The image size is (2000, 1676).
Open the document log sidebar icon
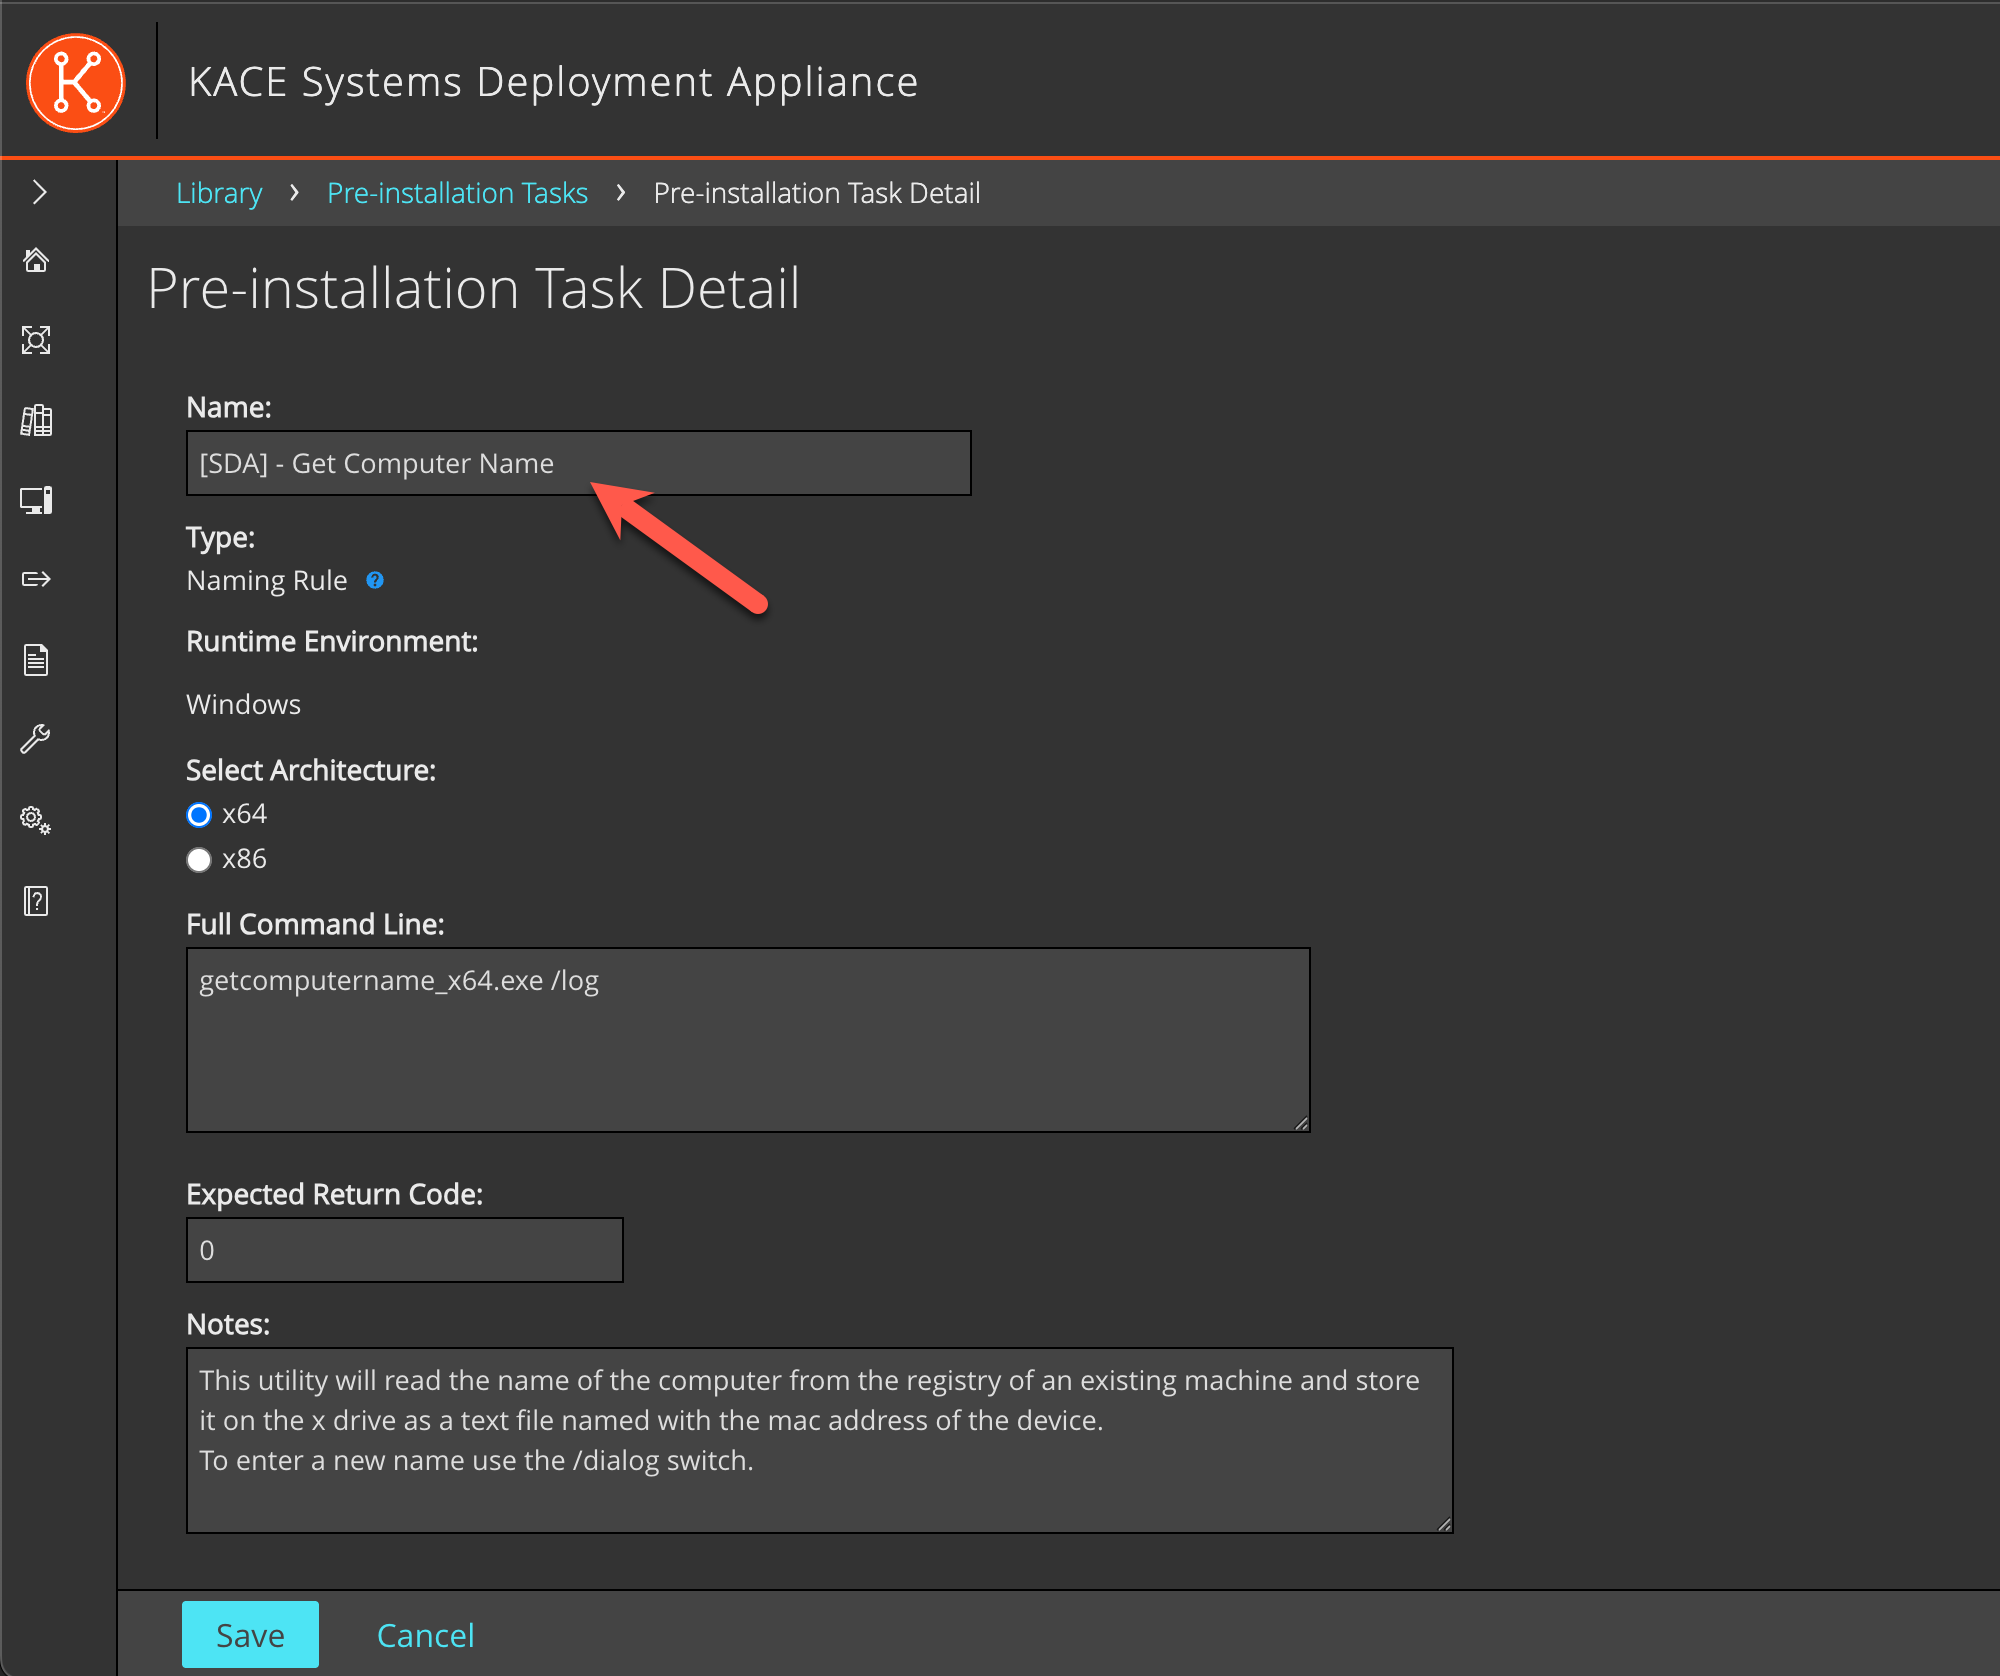click(36, 660)
